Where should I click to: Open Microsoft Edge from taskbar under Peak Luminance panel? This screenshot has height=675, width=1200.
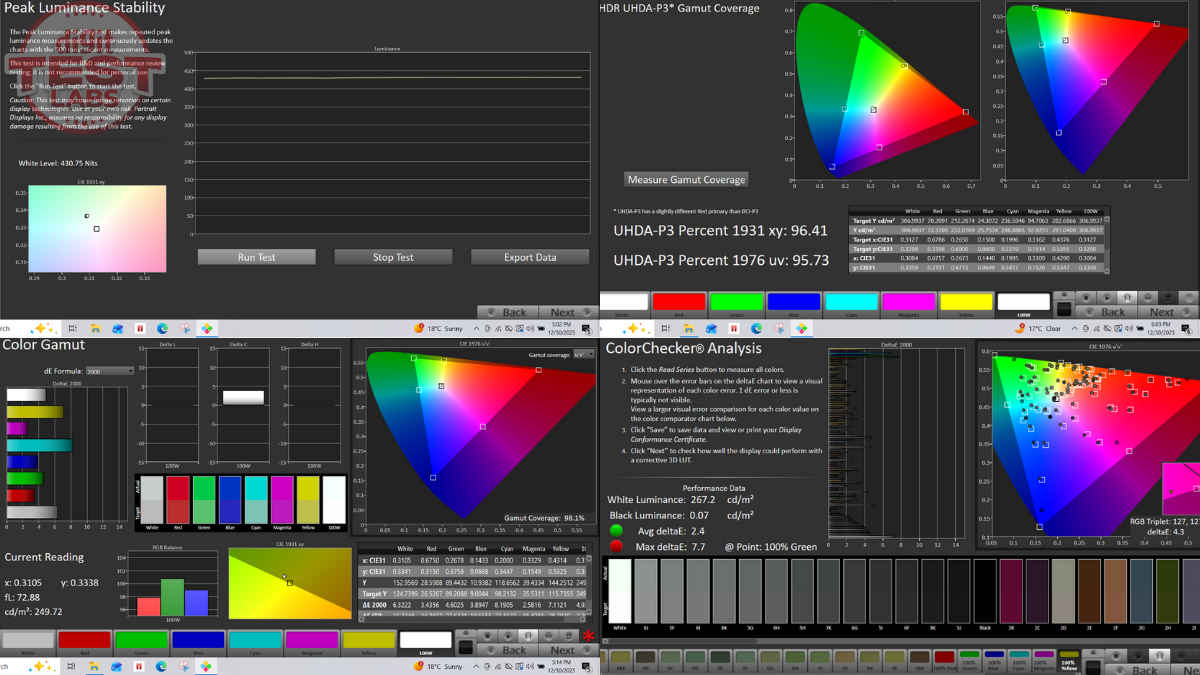tap(161, 328)
